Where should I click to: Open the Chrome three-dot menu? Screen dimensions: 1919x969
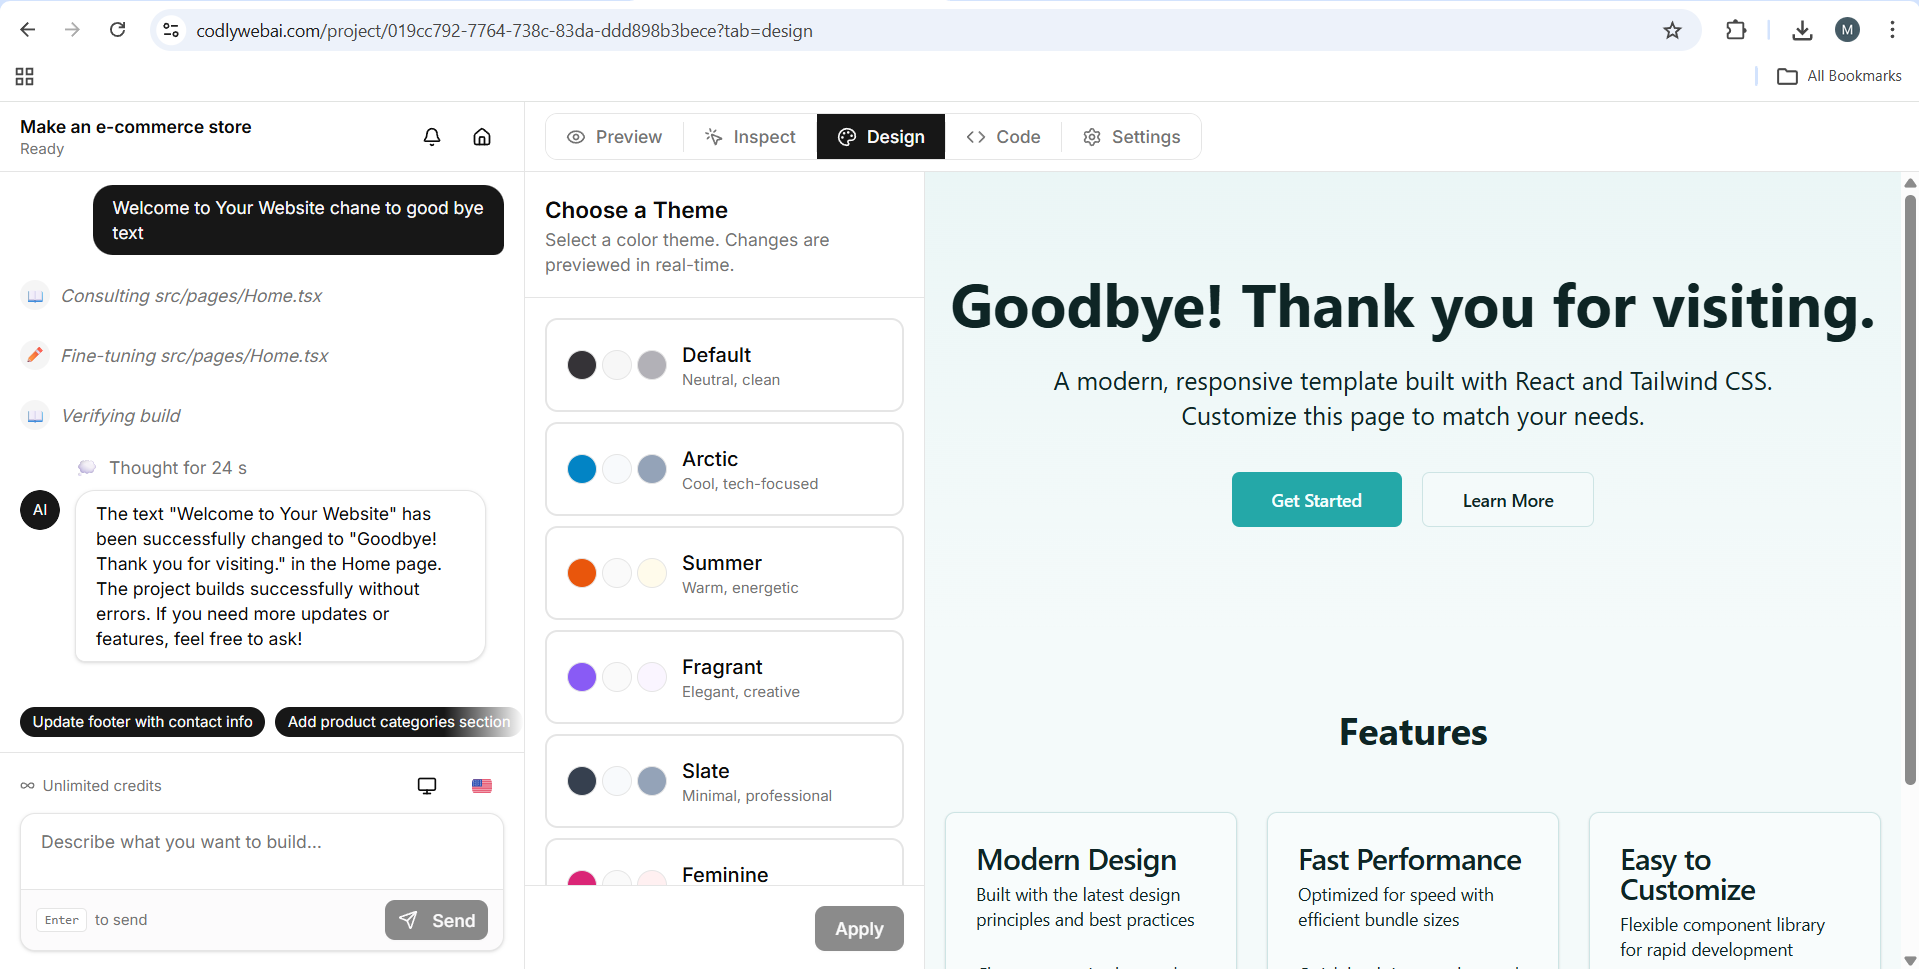[1892, 30]
